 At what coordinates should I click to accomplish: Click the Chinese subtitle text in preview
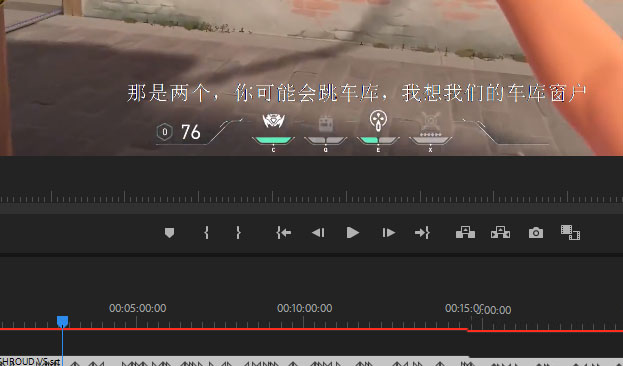tap(356, 93)
